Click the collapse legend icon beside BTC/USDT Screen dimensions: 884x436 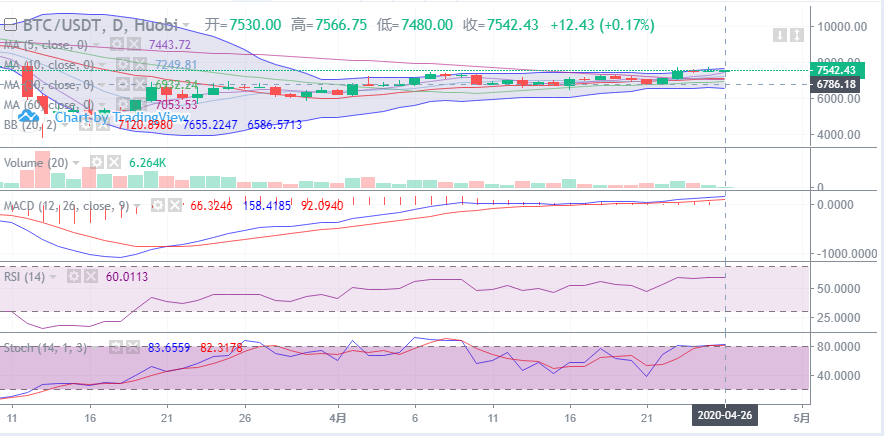pyautogui.click(x=11, y=25)
